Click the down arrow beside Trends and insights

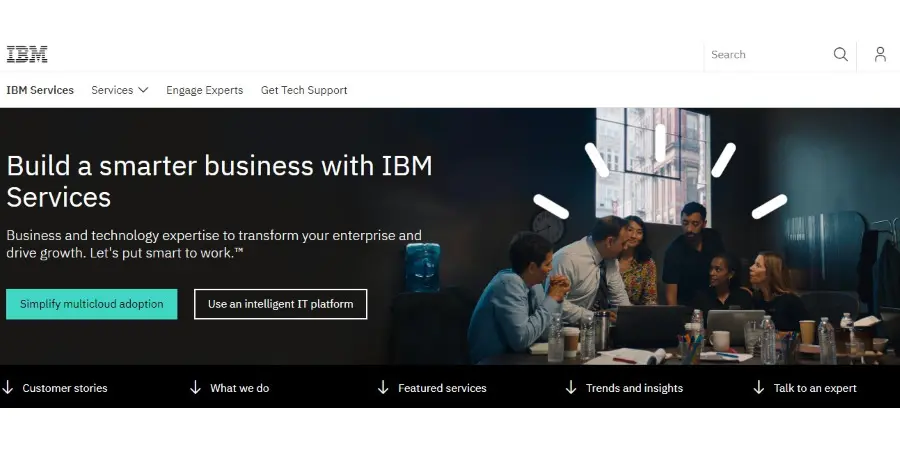571,387
